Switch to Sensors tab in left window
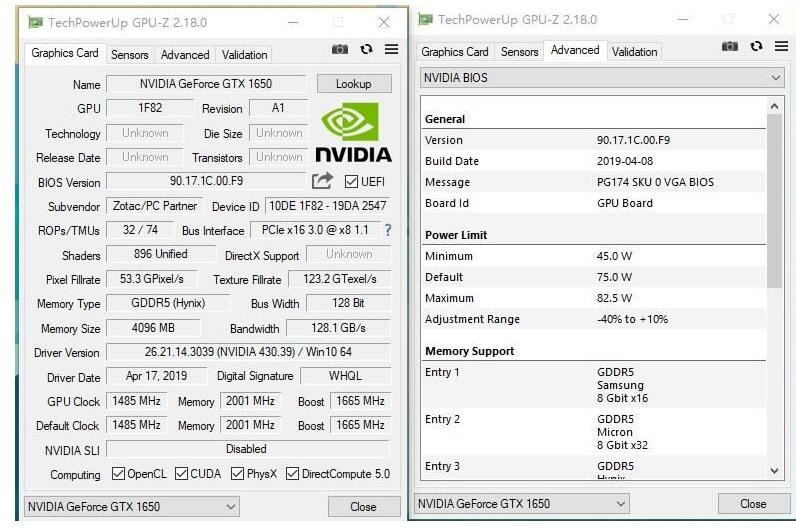 point(129,55)
